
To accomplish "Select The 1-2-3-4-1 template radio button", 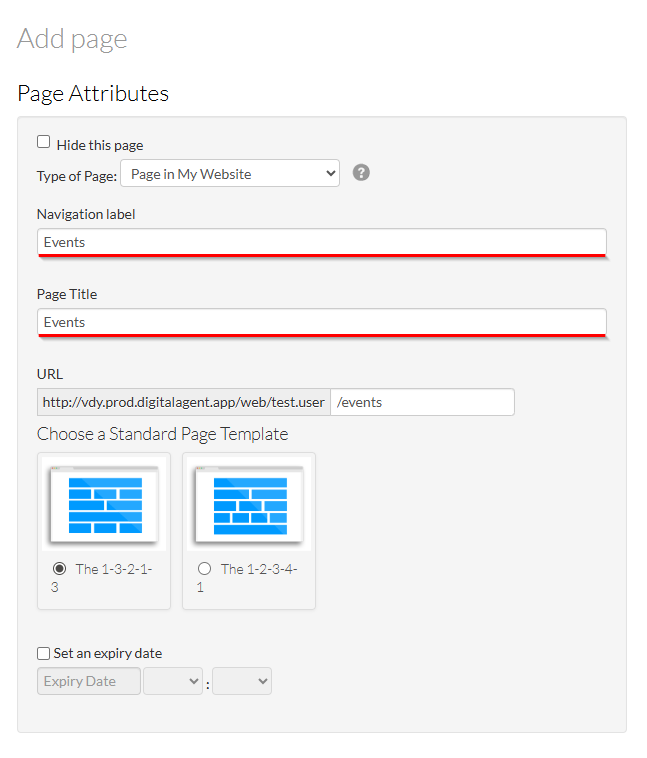I will click(205, 568).
